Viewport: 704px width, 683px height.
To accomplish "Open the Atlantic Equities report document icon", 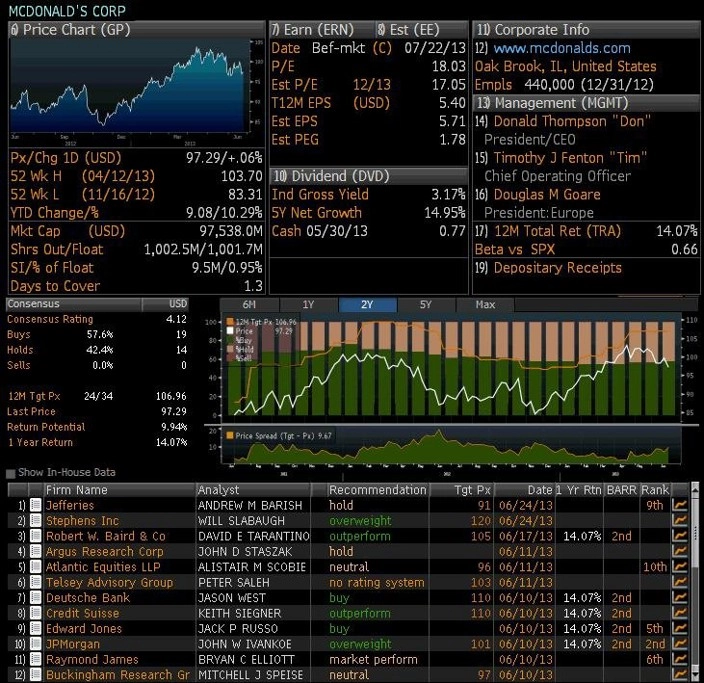I will click(x=35, y=567).
